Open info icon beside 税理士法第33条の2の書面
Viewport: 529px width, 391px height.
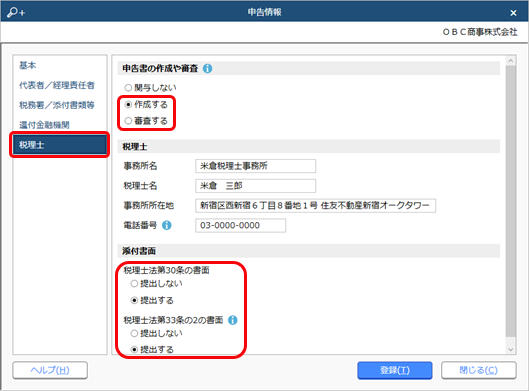click(233, 320)
